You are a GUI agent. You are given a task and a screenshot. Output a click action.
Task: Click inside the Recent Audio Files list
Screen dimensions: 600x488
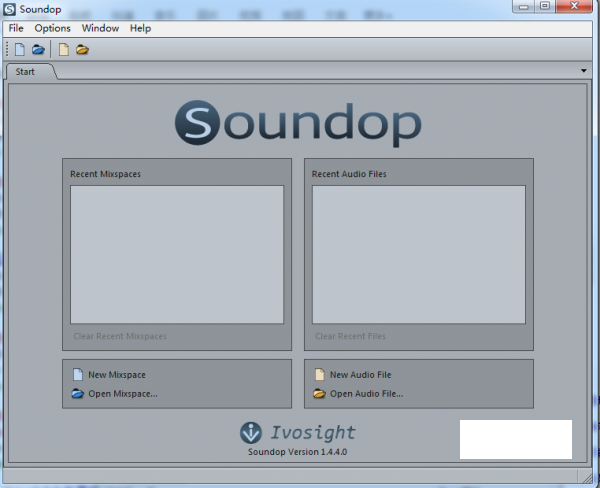click(x=418, y=254)
